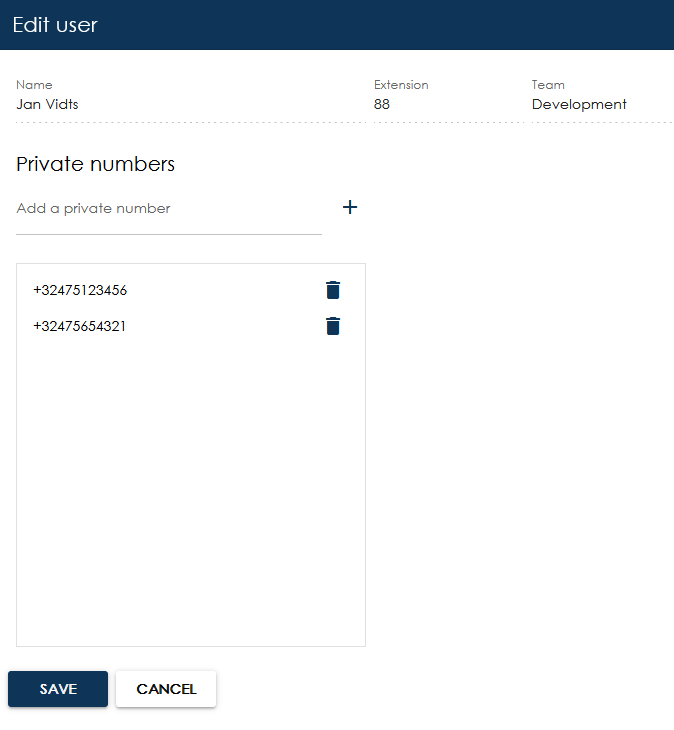Viewport: 674px width, 730px height.
Task: Click the CANCEL button
Action: click(166, 689)
